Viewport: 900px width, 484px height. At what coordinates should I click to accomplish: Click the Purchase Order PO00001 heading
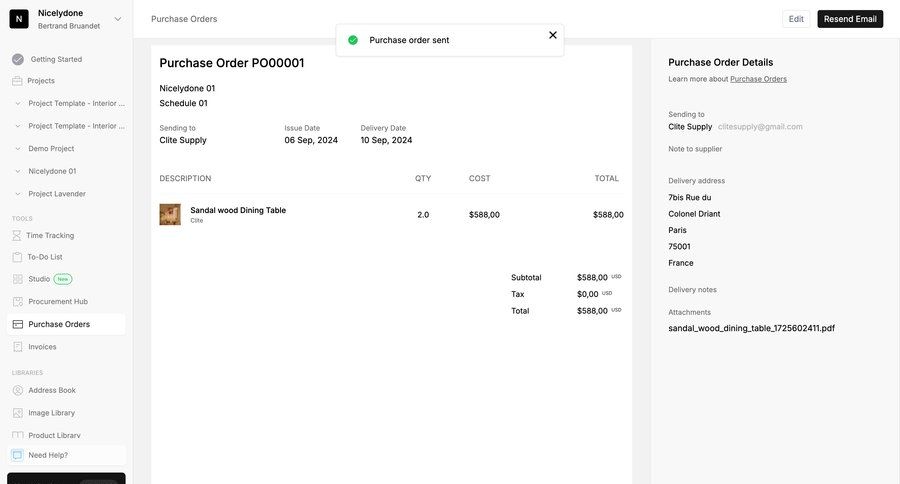coord(232,63)
